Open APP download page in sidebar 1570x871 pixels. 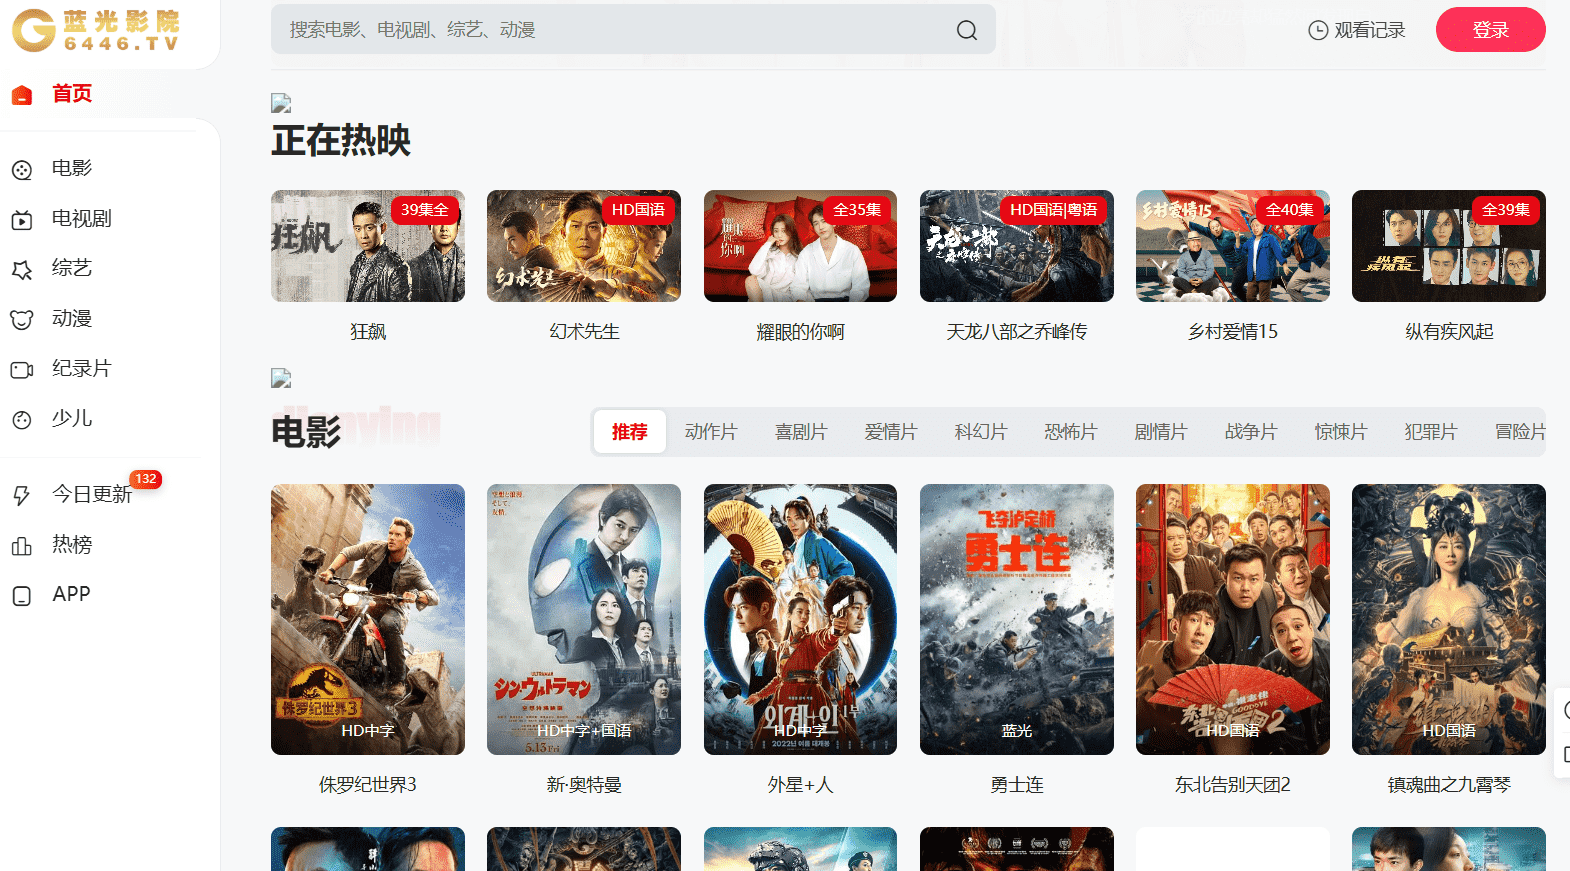71,594
